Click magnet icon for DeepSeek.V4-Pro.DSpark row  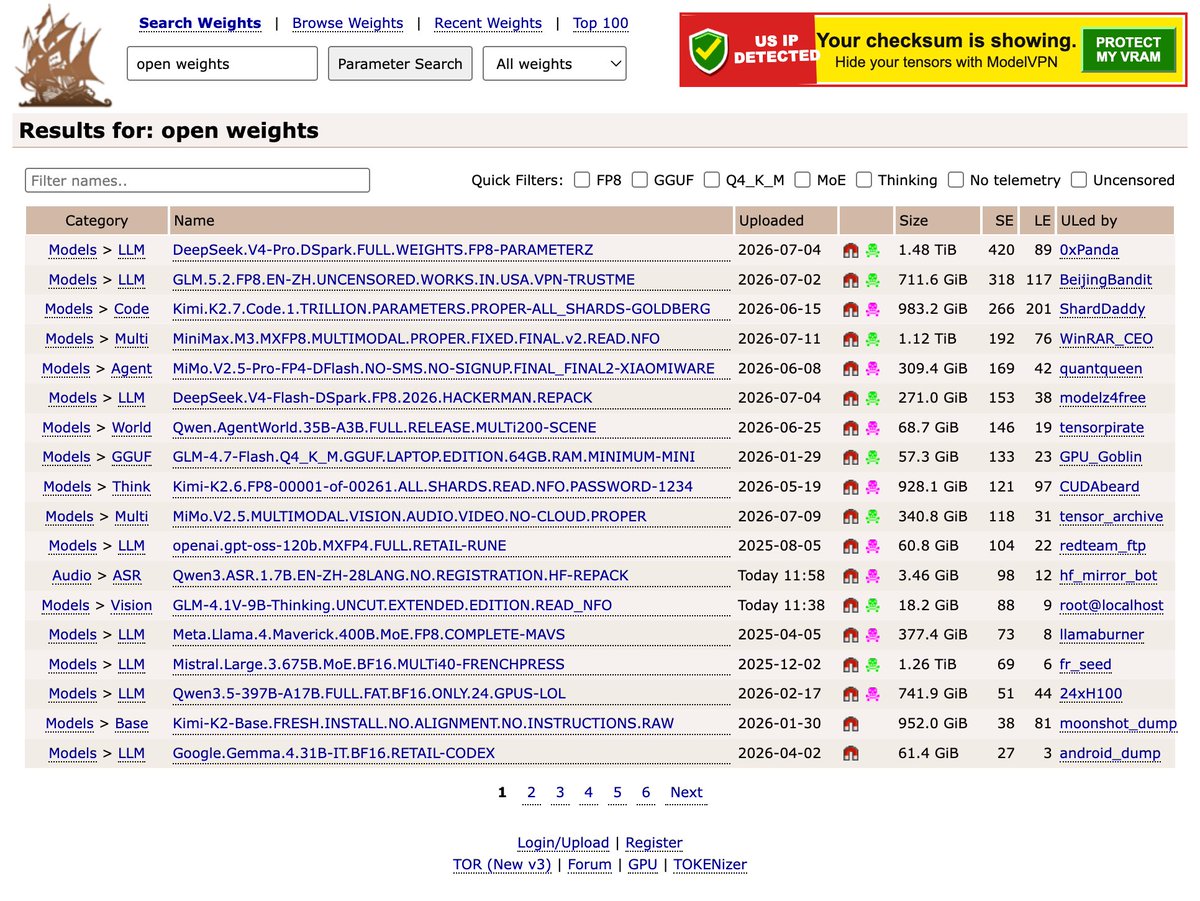(851, 250)
